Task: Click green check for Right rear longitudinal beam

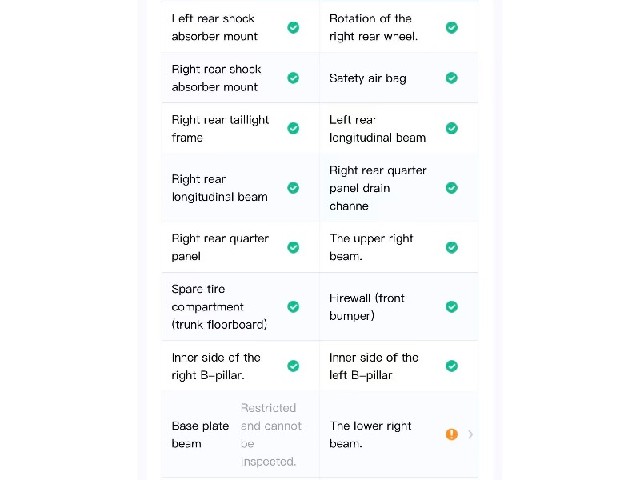Action: pos(293,188)
